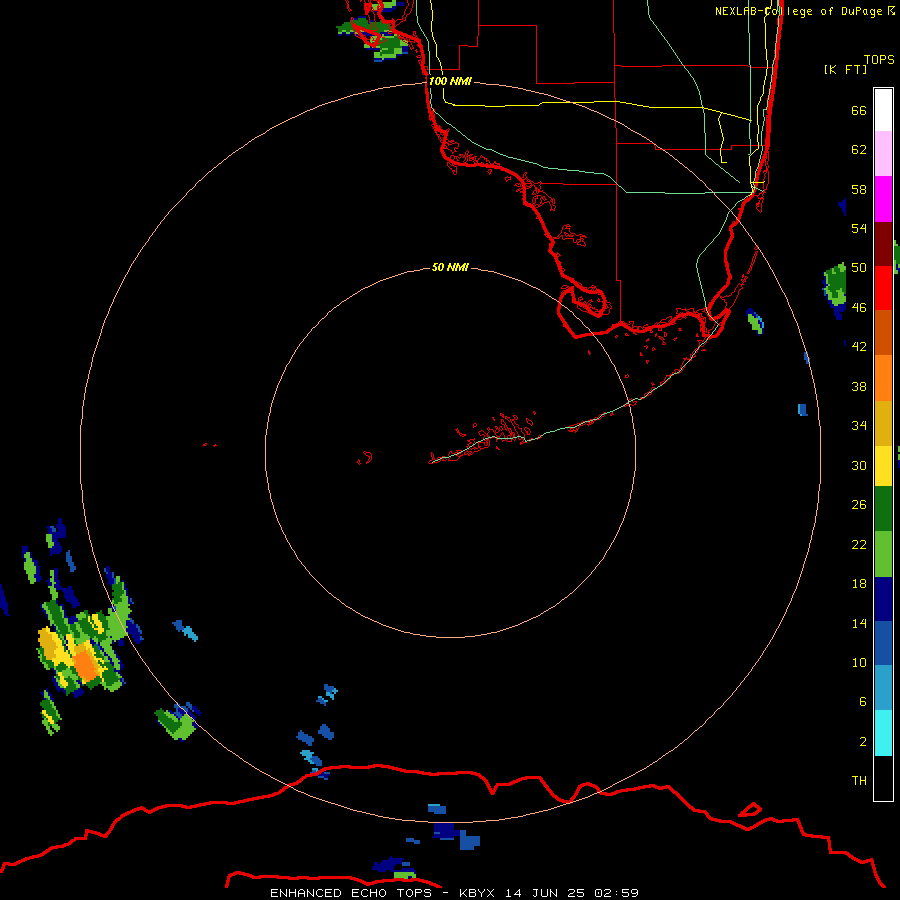Click the 46 legend value
This screenshot has height=900, width=900.
pos(859,308)
